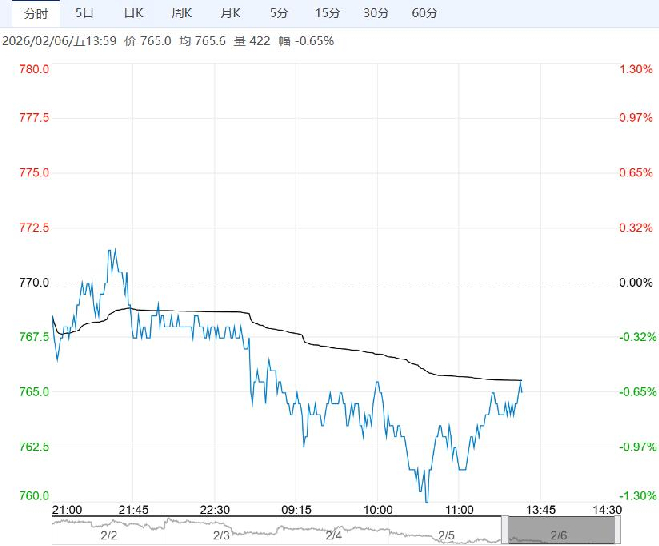Select the 5分 five-minute interval tab
Image resolution: width=659 pixels, height=546 pixels.
279,13
